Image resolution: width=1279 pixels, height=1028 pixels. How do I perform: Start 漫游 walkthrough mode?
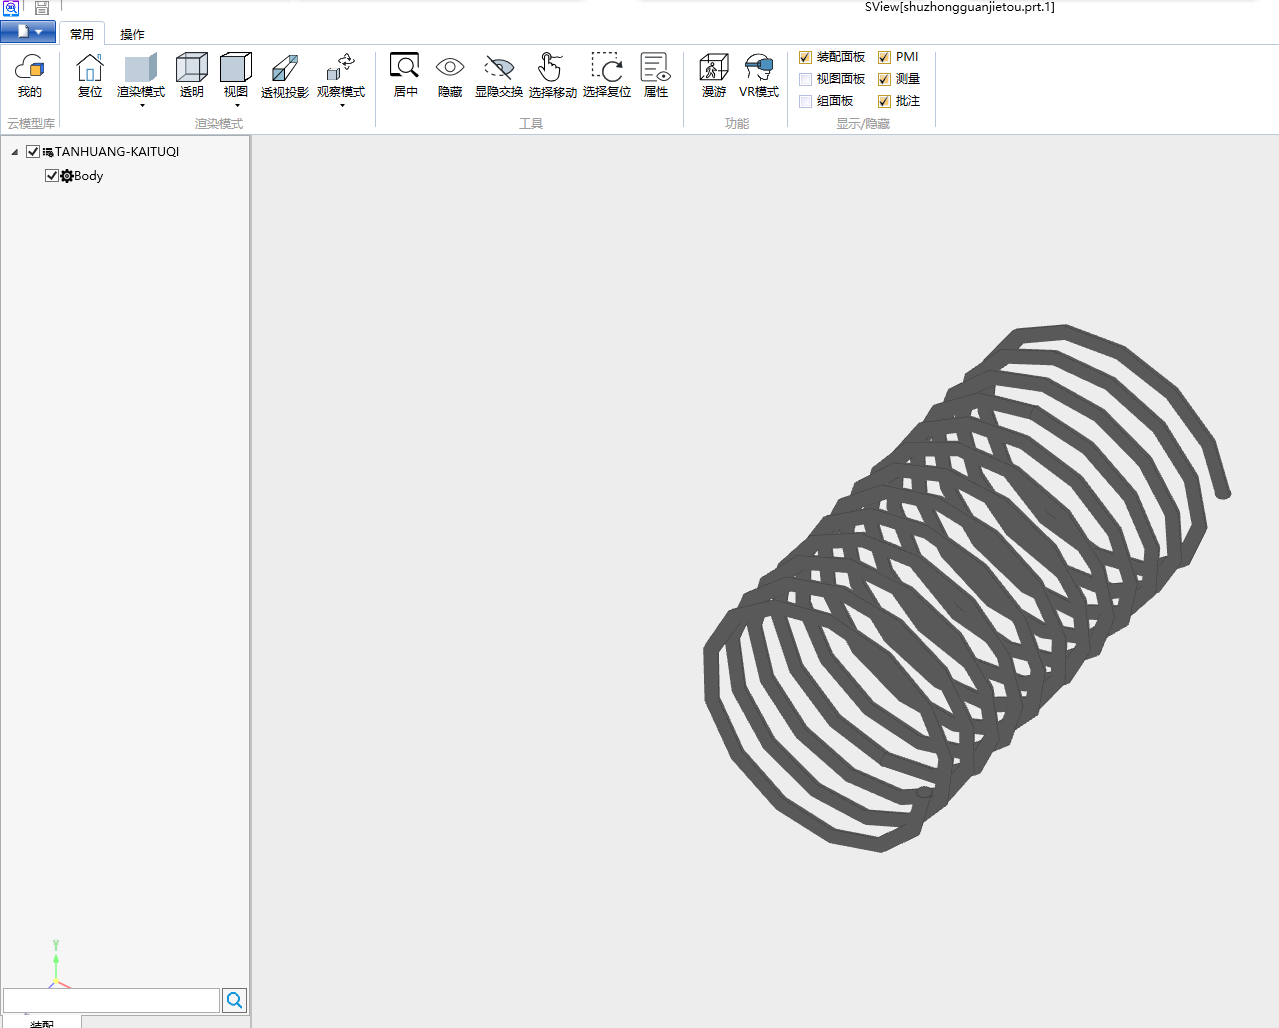point(714,76)
